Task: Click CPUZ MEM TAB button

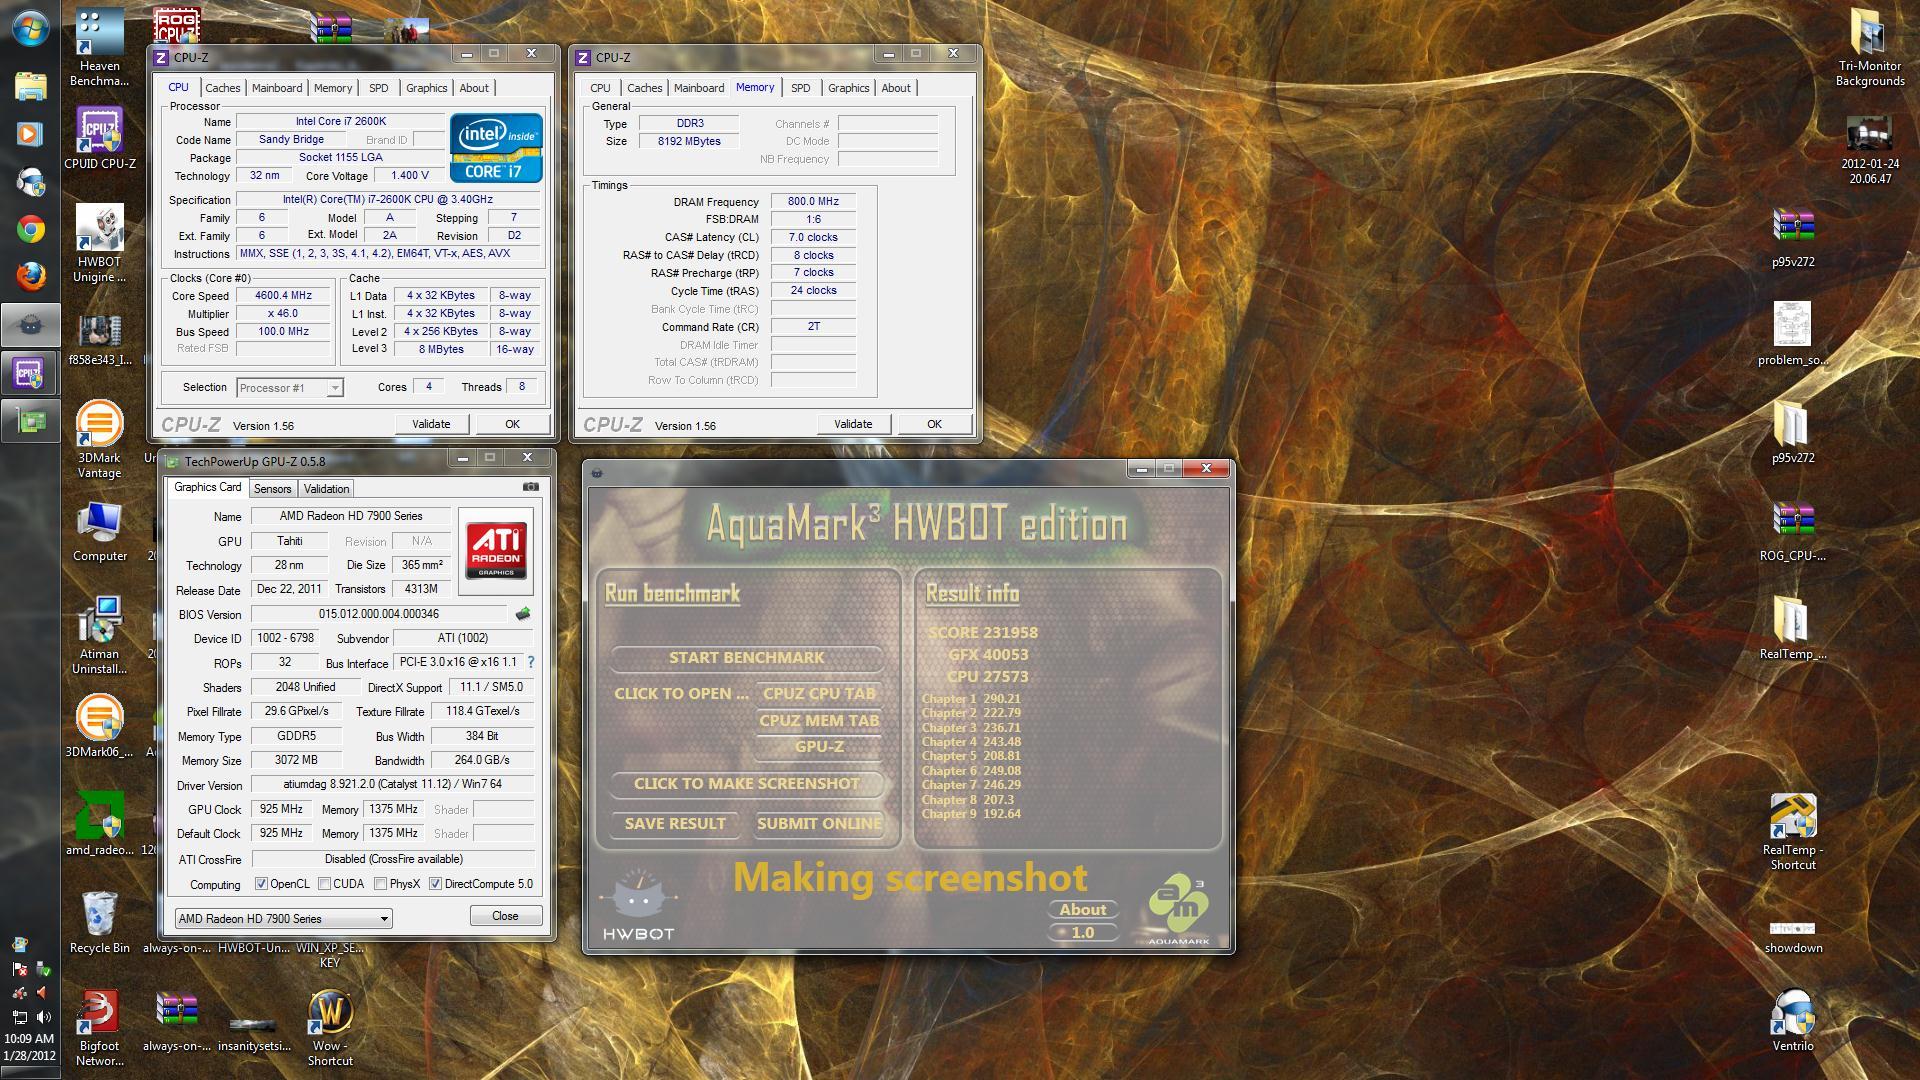Action: click(x=819, y=720)
